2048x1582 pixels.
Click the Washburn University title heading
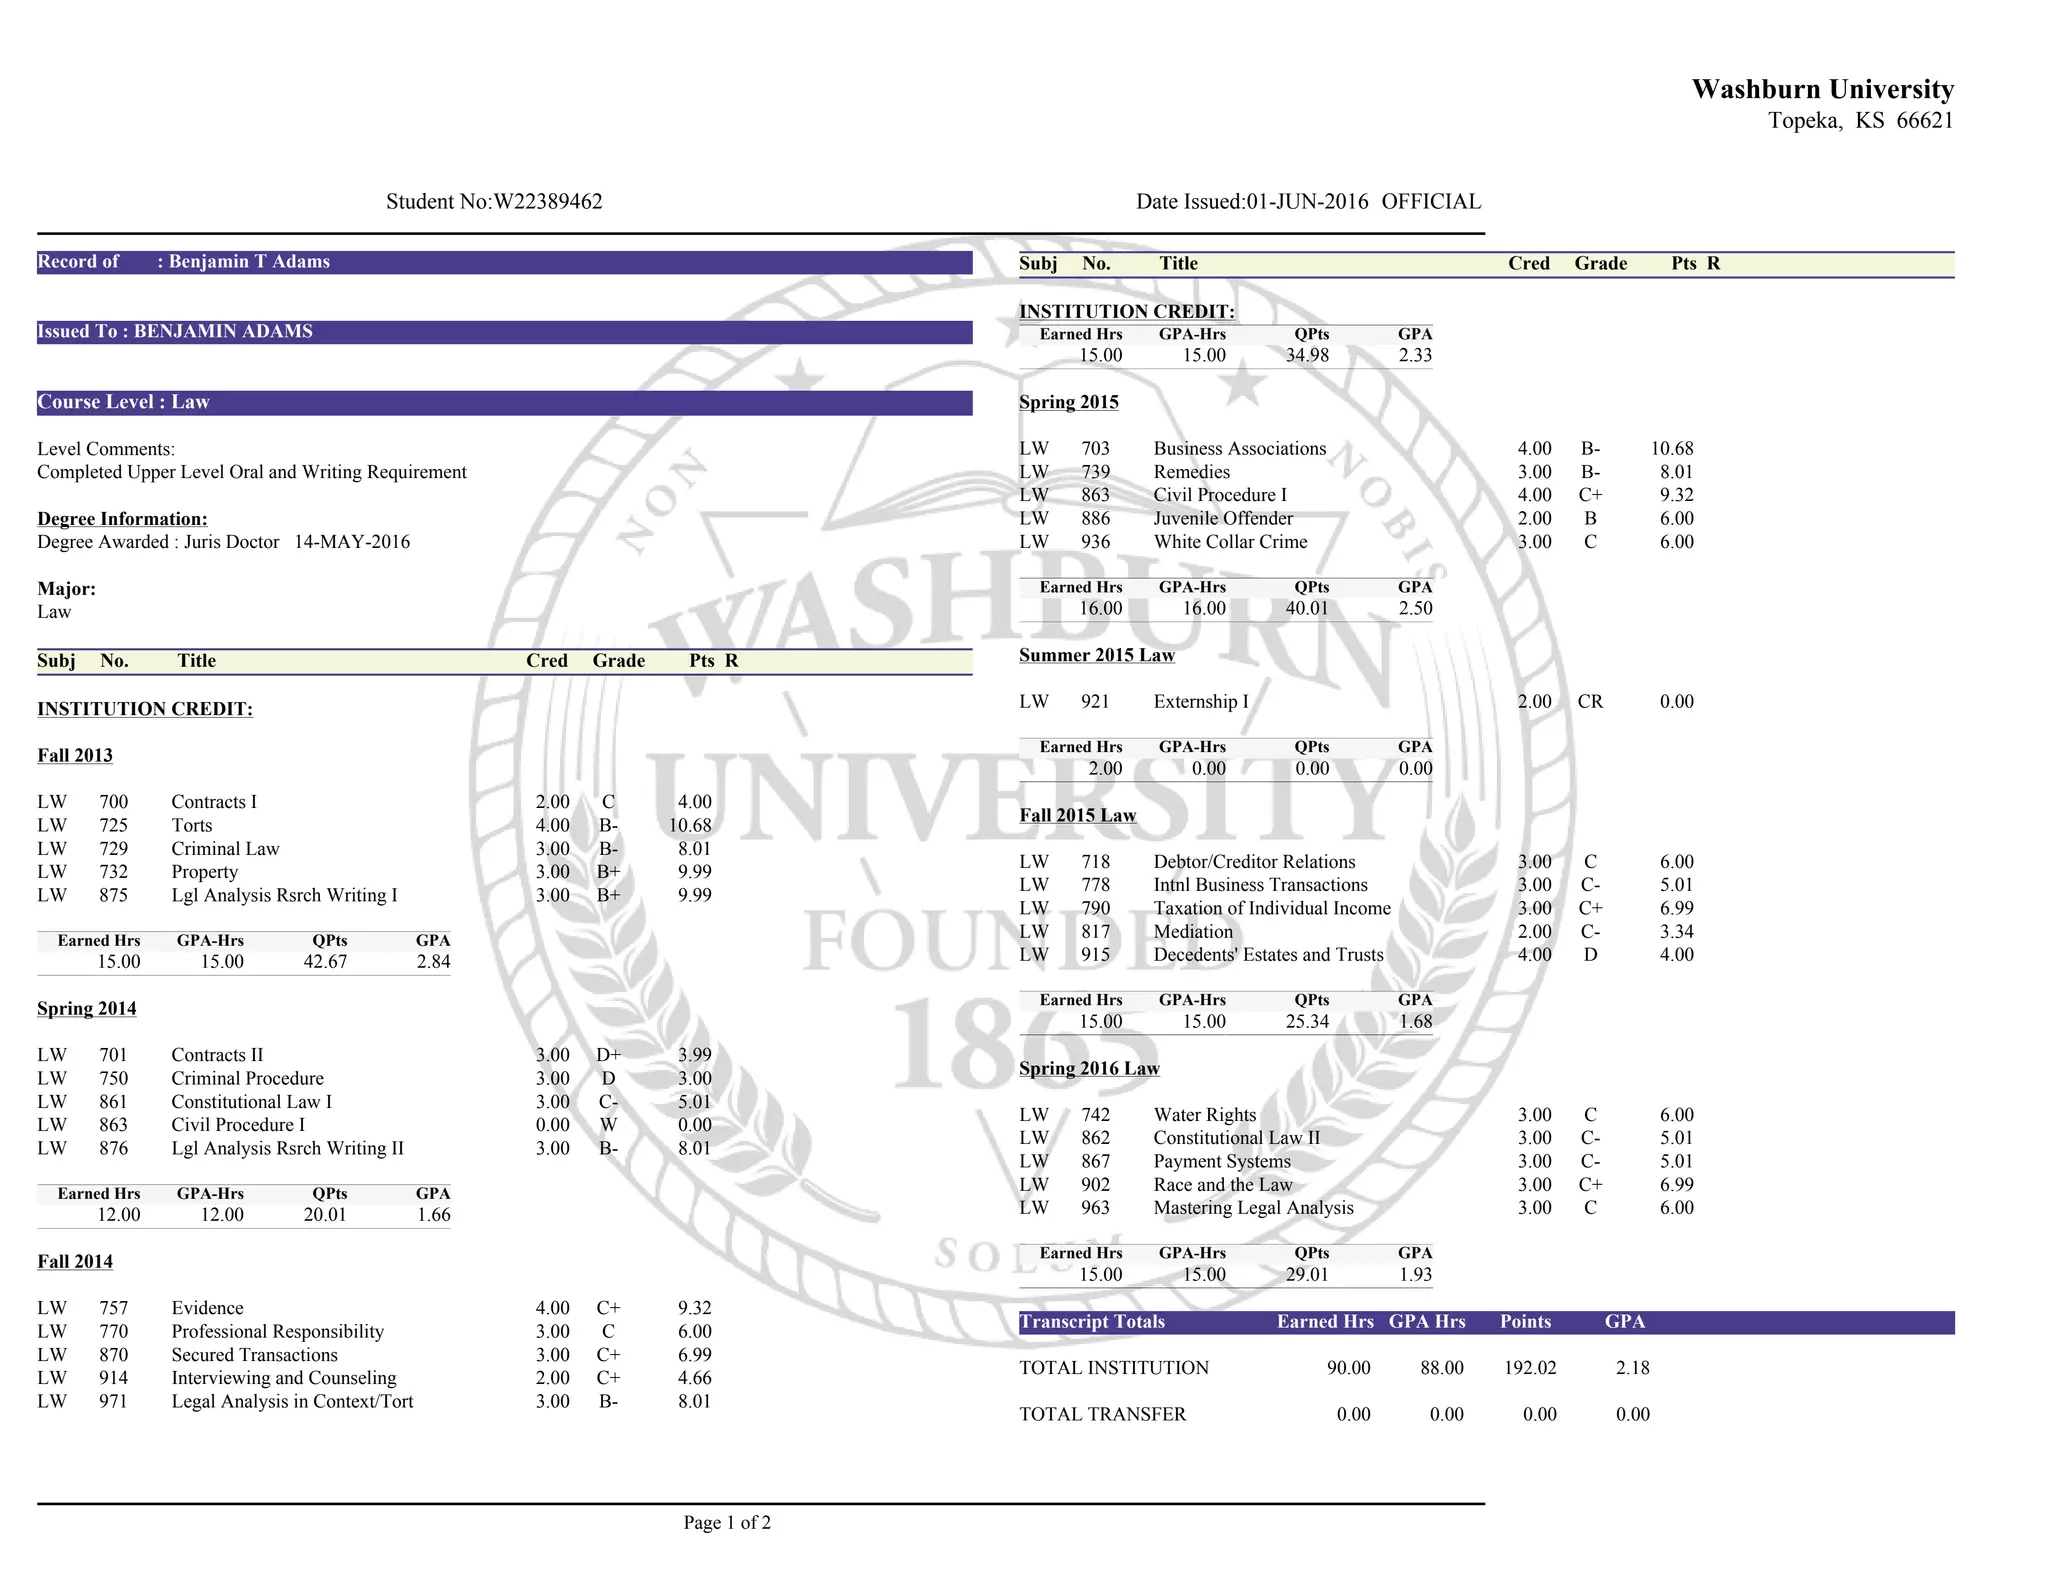pos(1822,89)
